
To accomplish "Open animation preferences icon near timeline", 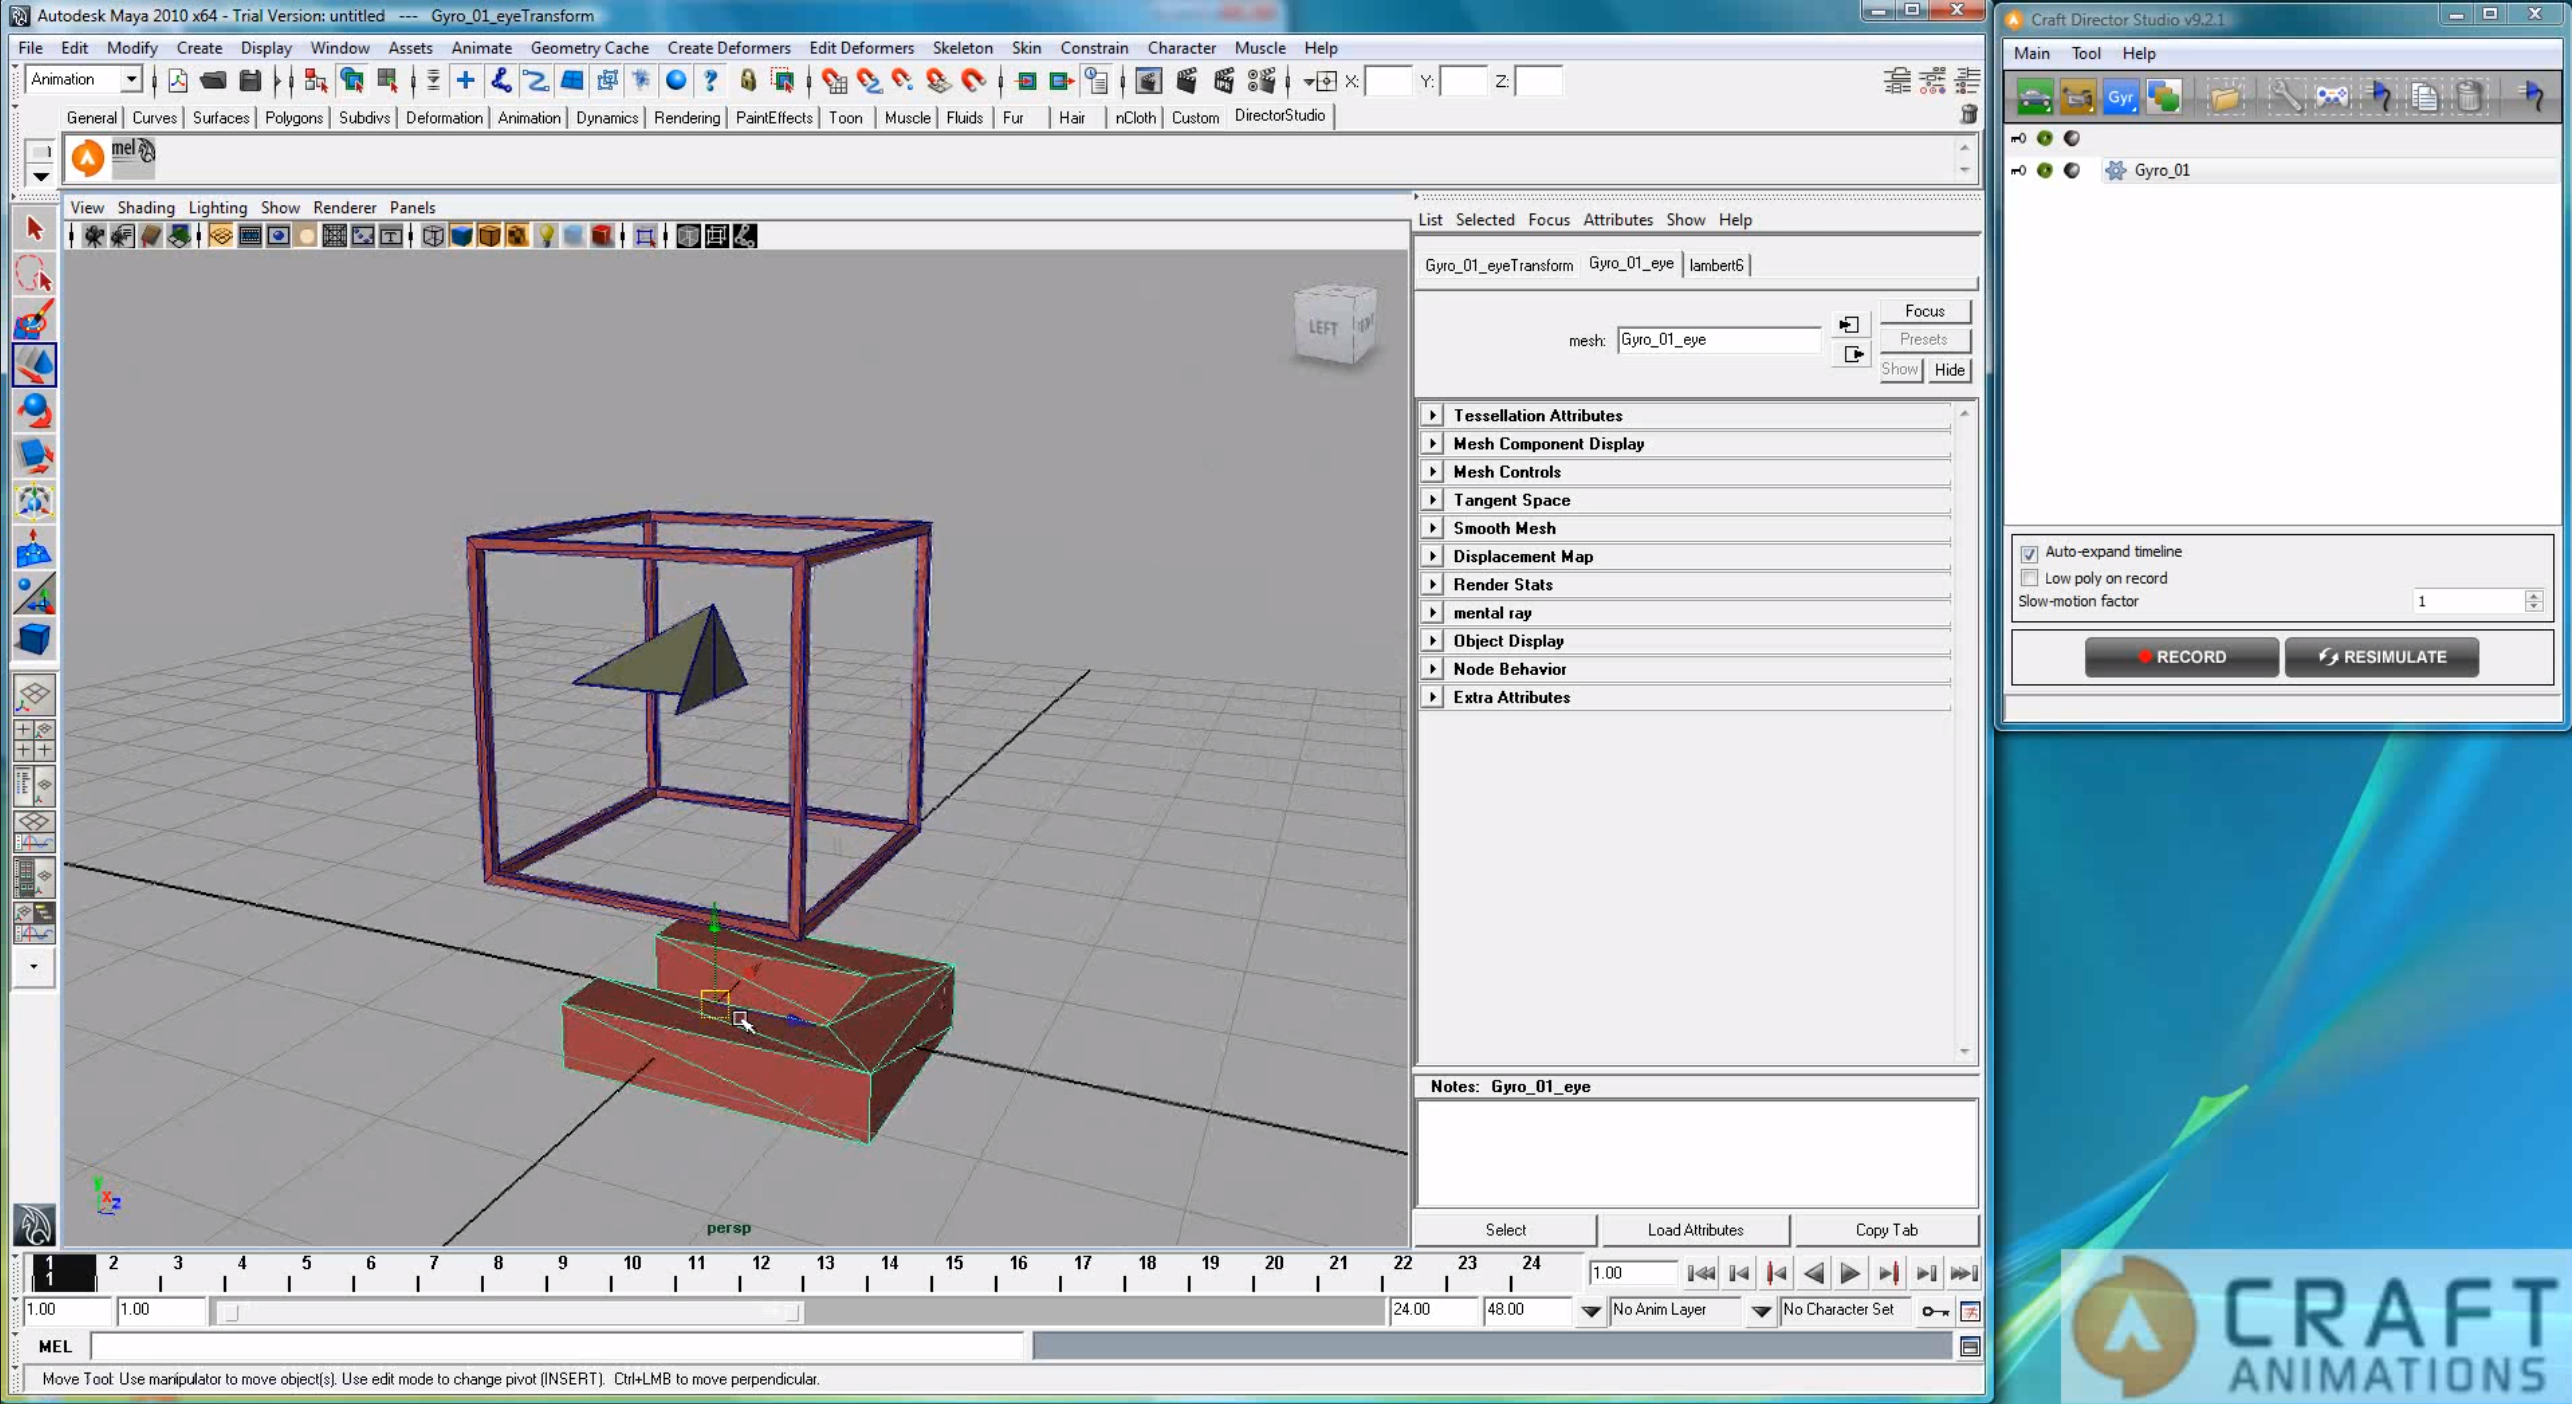I will point(1969,1311).
